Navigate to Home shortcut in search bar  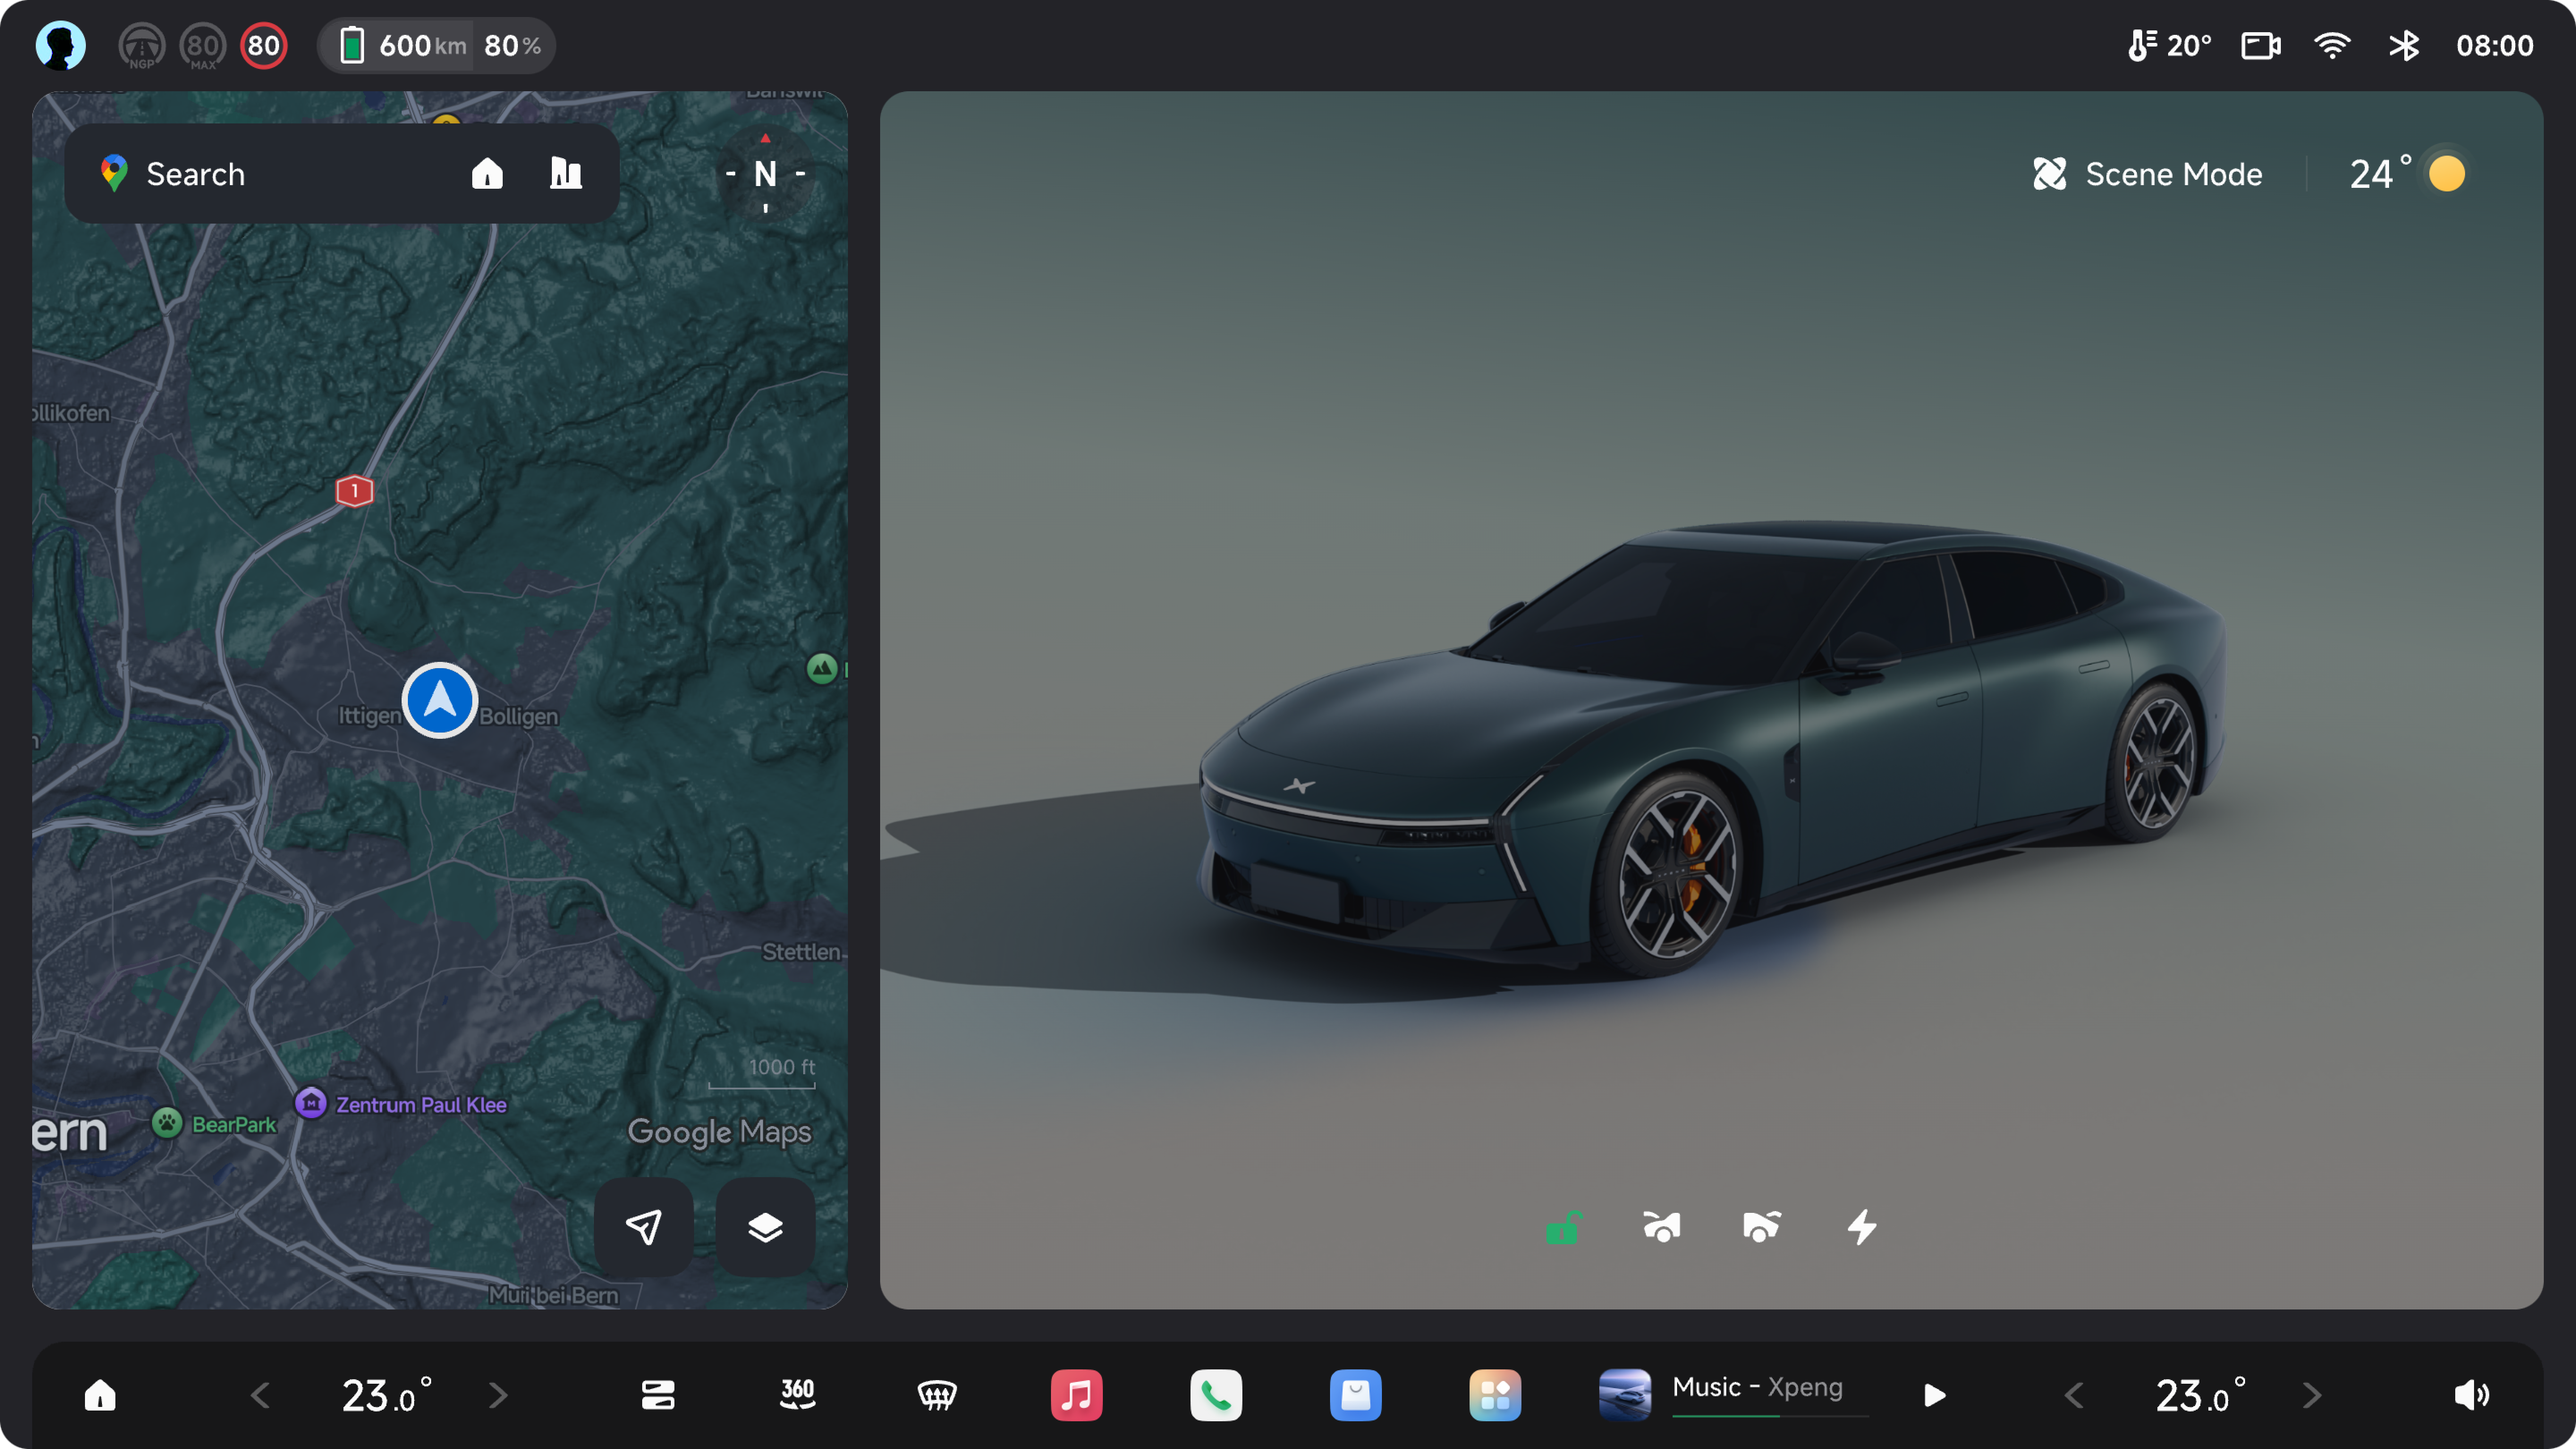point(487,174)
